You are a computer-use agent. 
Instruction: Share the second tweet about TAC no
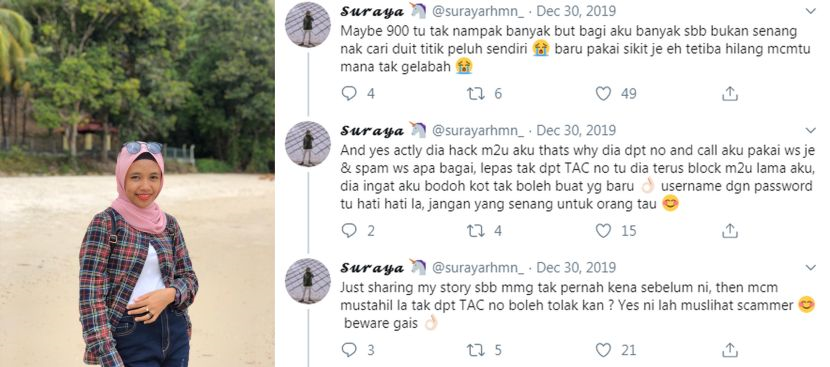pyautogui.click(x=729, y=230)
